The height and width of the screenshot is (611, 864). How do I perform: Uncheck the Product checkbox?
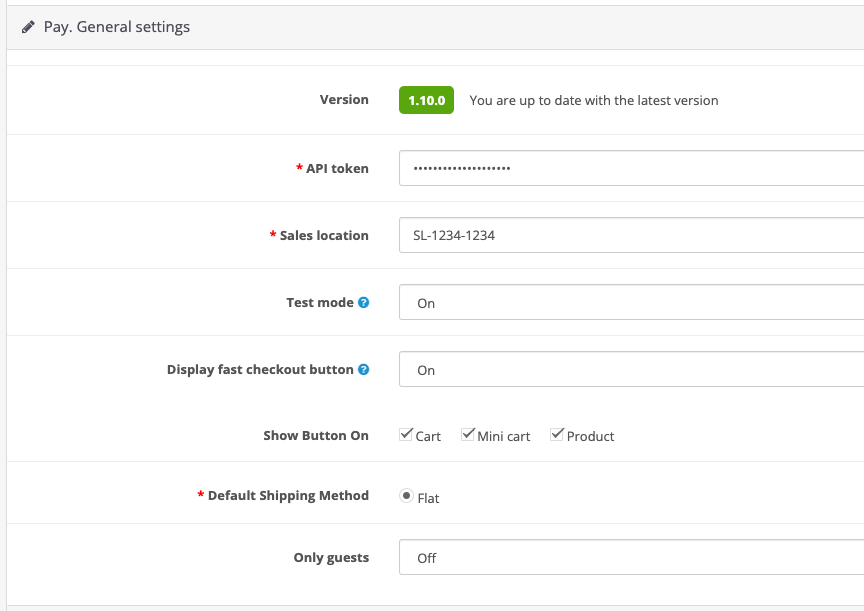coord(557,435)
